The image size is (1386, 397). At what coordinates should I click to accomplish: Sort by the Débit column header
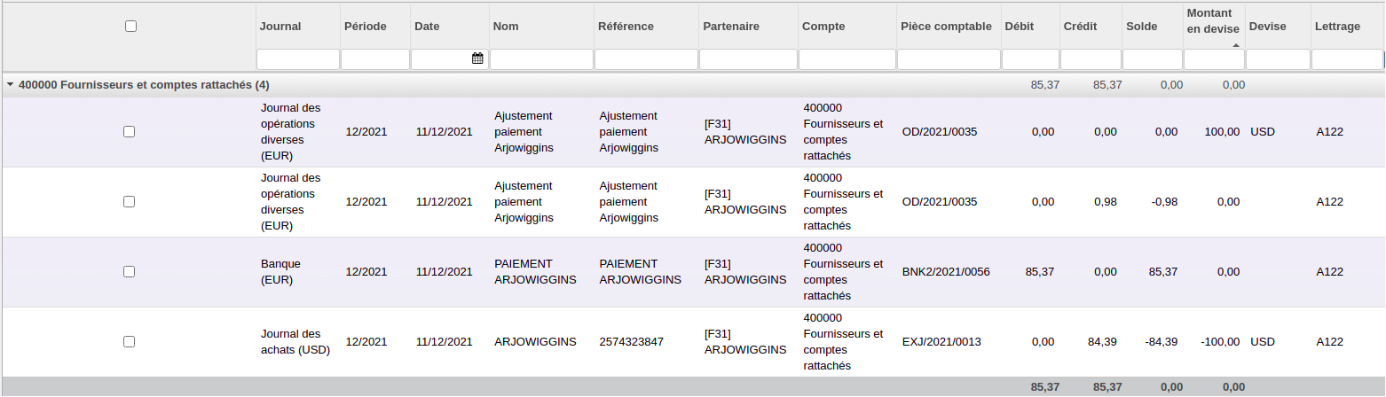(1019, 26)
